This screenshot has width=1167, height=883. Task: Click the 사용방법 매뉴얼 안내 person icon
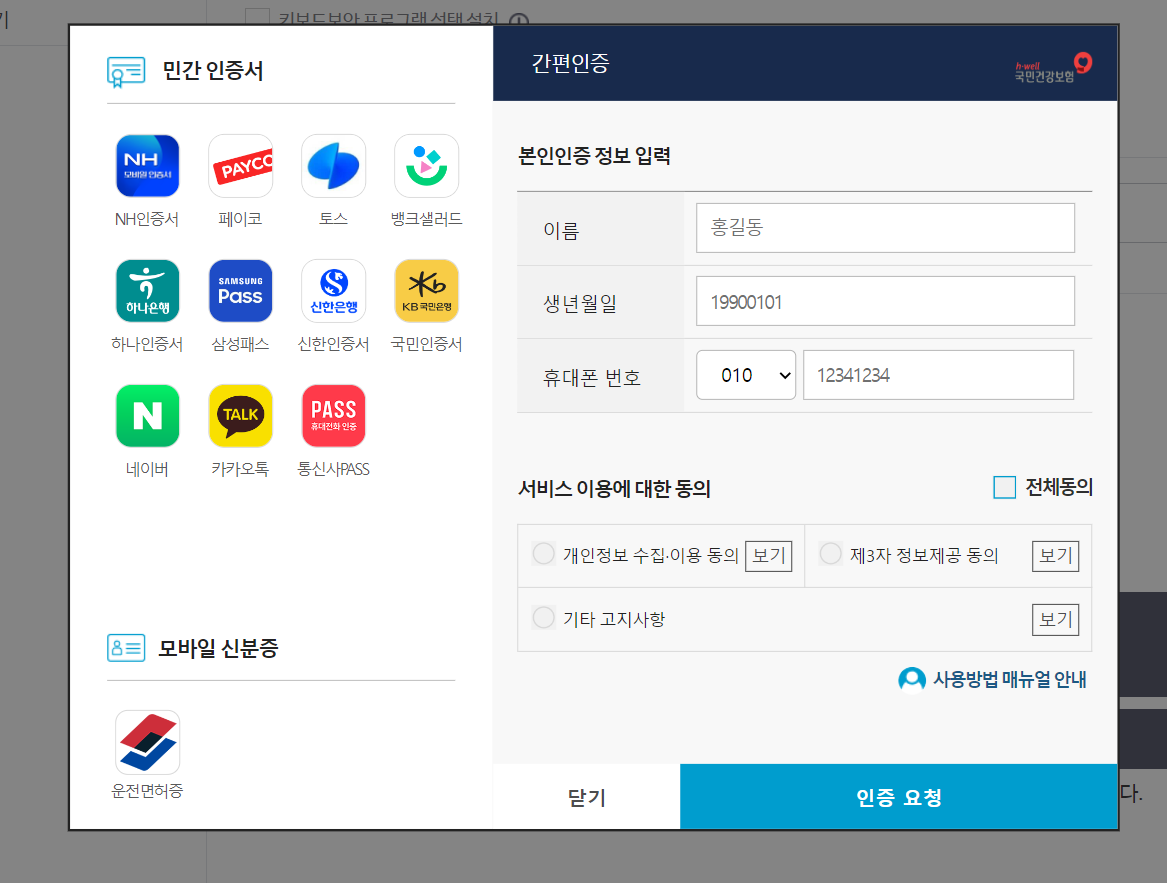coord(912,679)
